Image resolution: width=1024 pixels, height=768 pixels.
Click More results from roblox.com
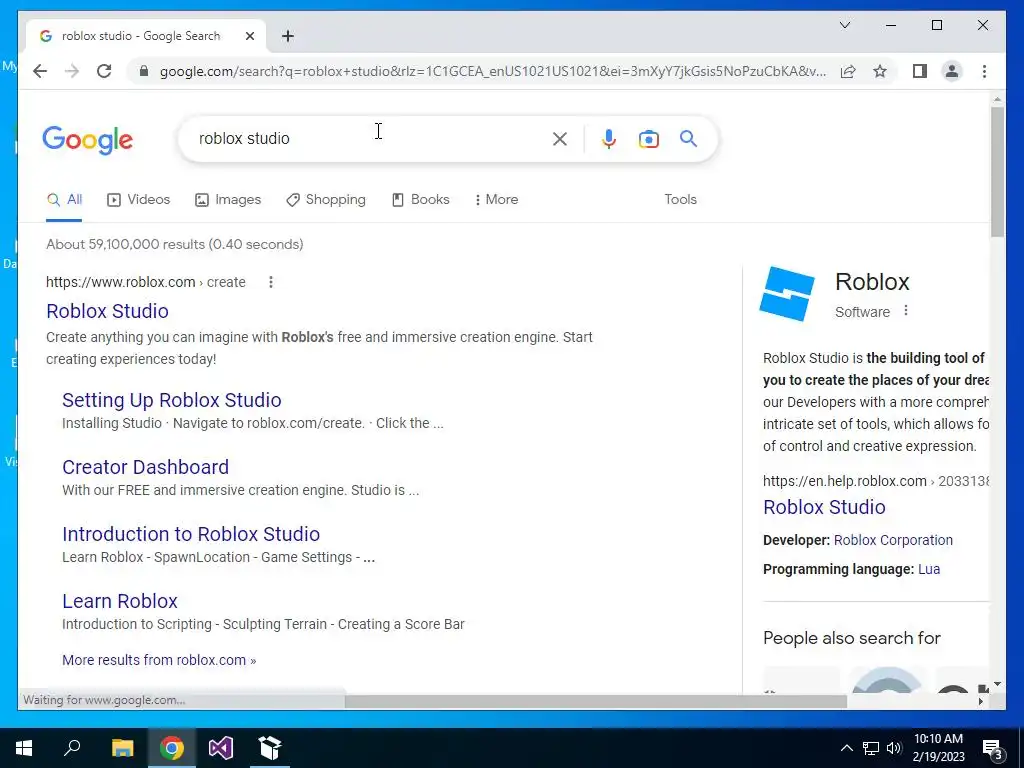[x=159, y=660]
